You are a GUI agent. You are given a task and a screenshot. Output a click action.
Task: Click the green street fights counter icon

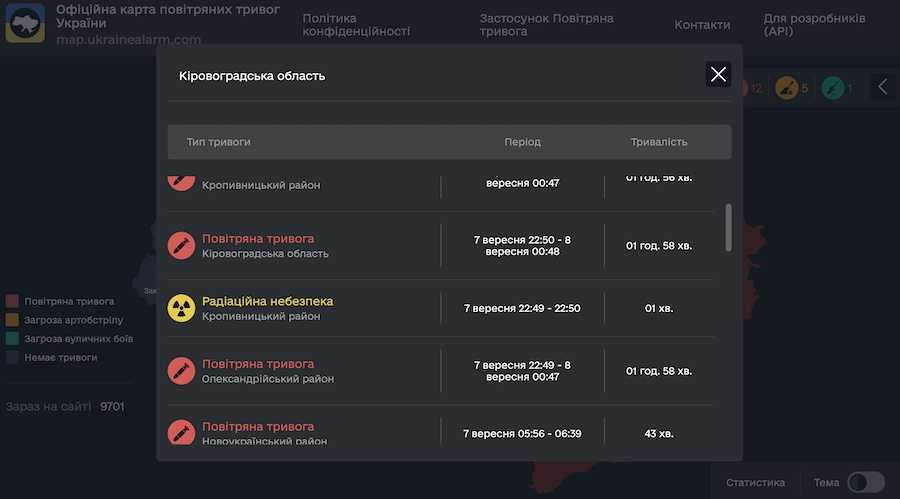tap(832, 88)
